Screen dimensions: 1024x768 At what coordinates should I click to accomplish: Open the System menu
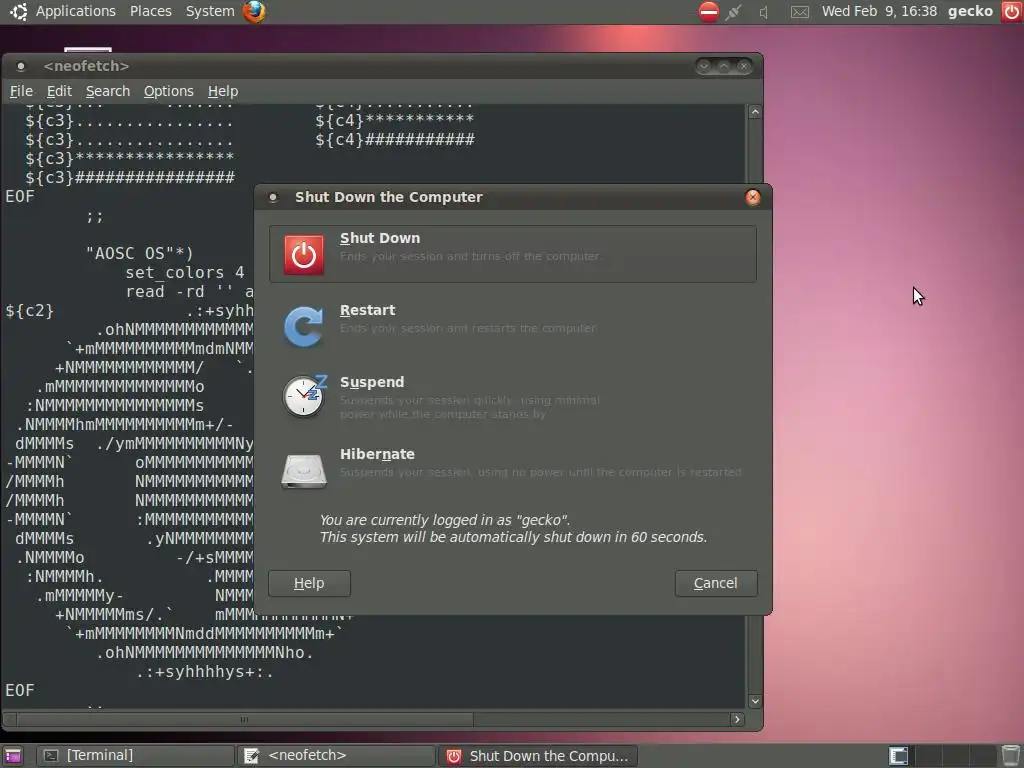[x=210, y=11]
